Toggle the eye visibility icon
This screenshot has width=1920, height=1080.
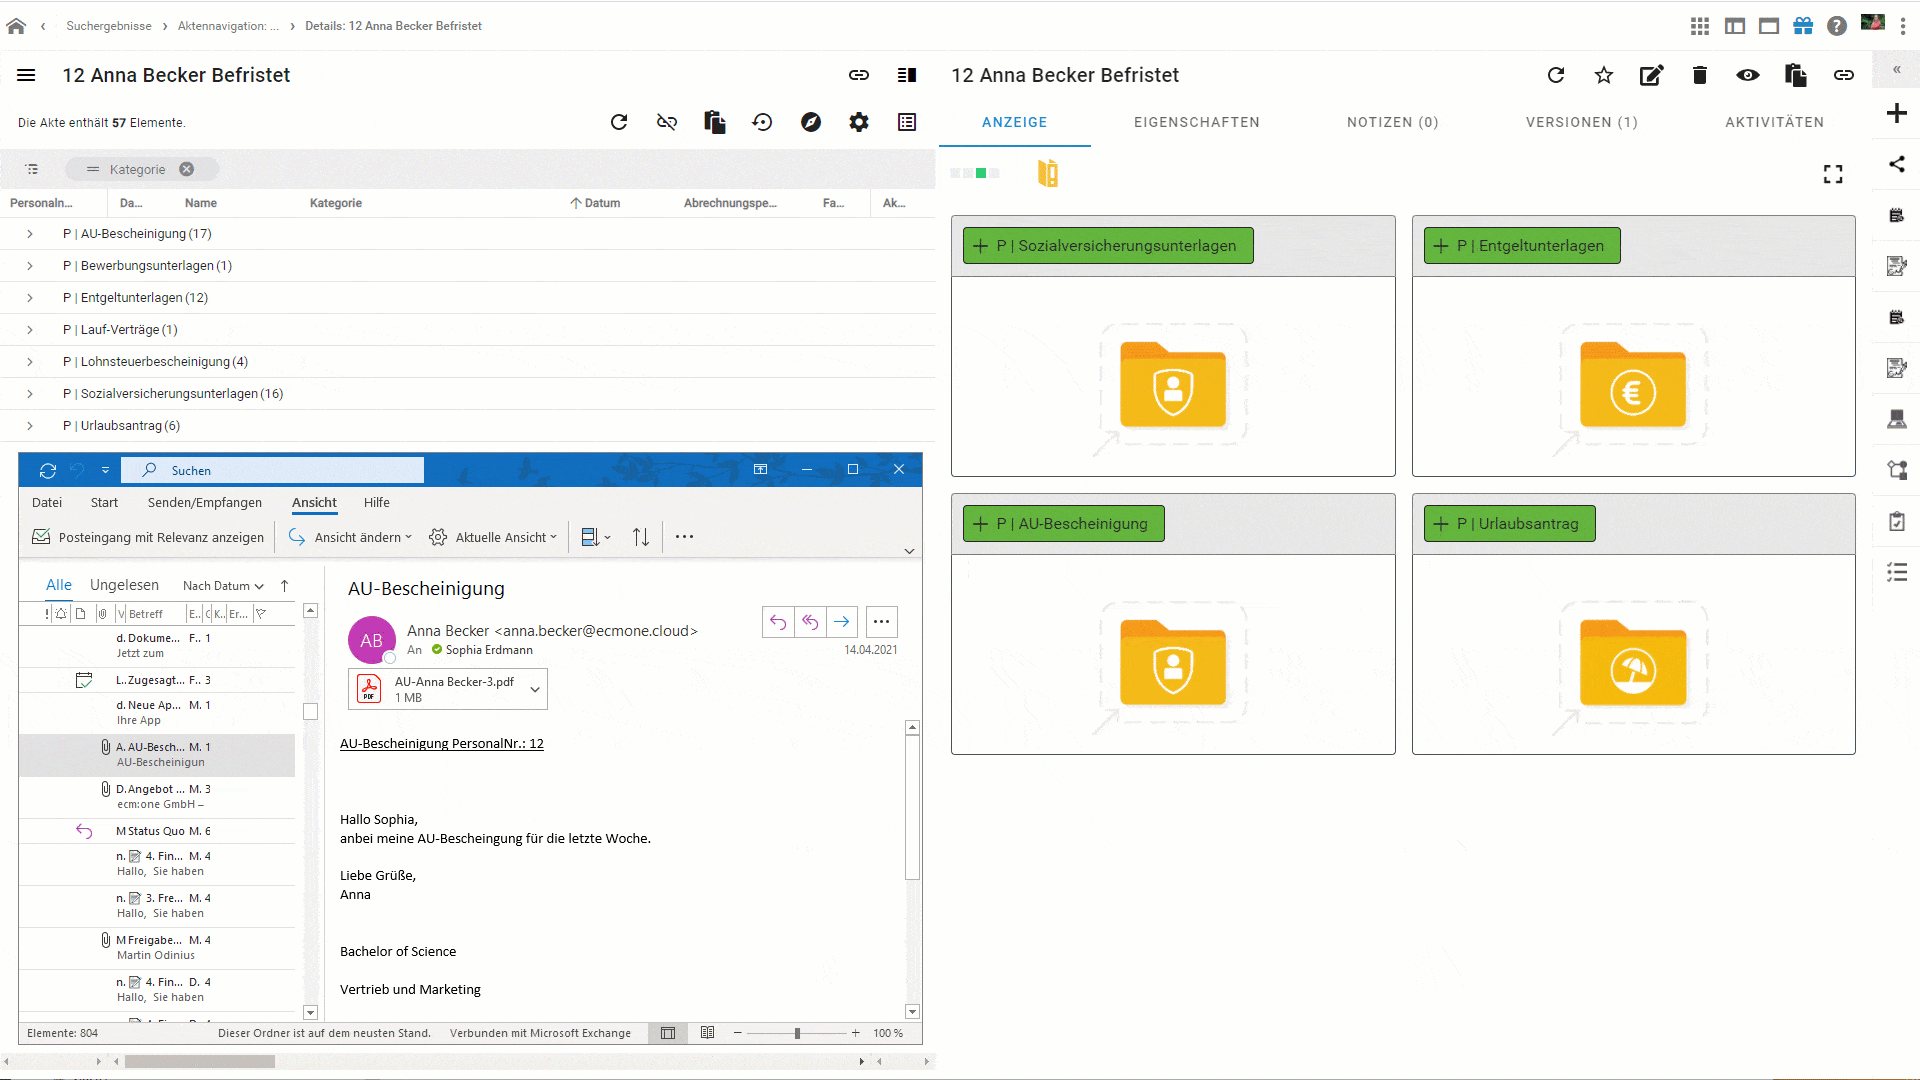tap(1748, 75)
